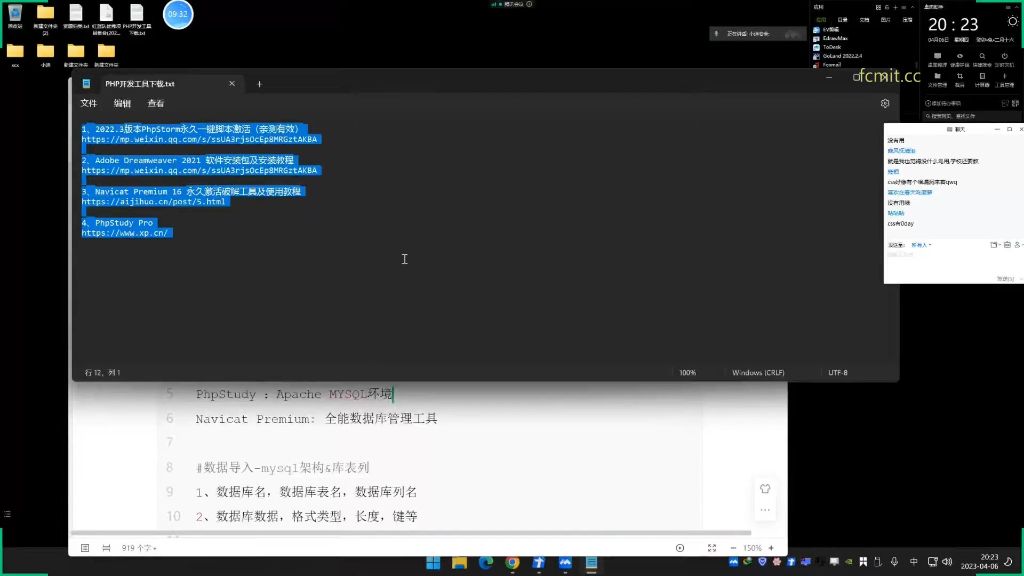Screen dimensions: 1024x576
Task: Click line 10 数据库数据 text in editor
Action: tap(306, 517)
